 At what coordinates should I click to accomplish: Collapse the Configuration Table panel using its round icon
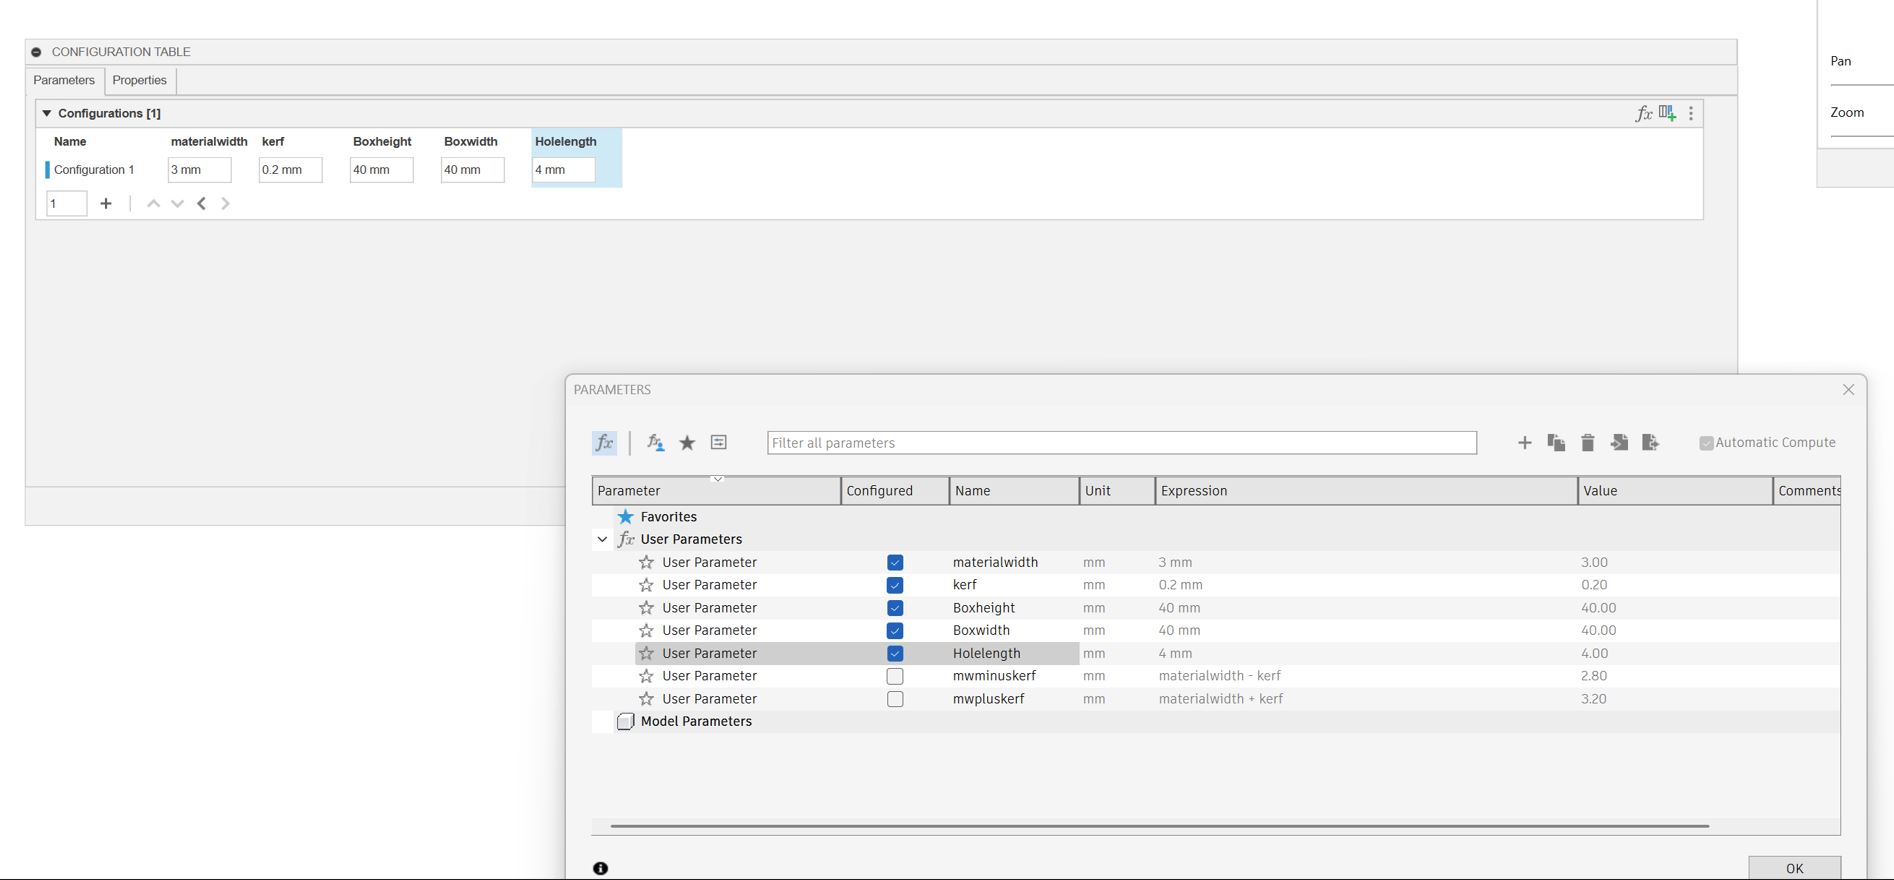click(37, 52)
